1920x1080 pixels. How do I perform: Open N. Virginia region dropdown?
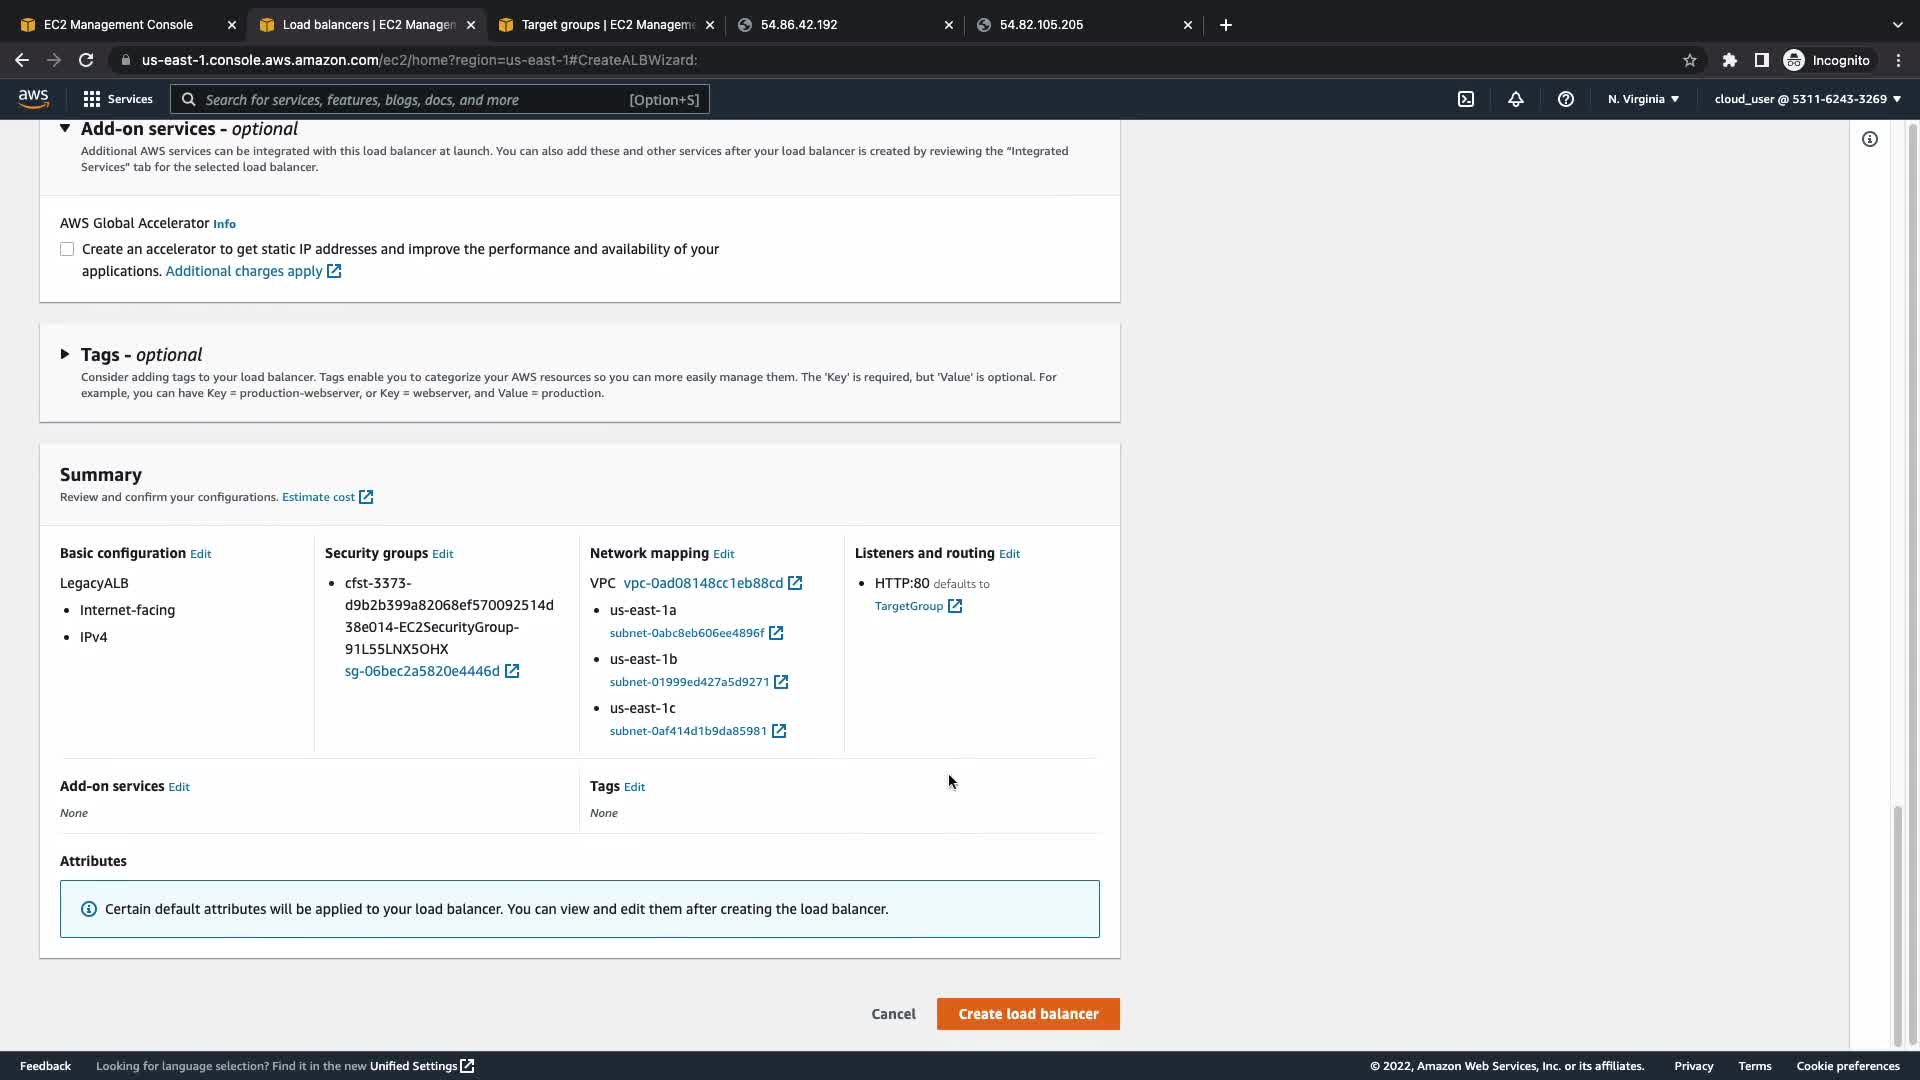pyautogui.click(x=1643, y=99)
